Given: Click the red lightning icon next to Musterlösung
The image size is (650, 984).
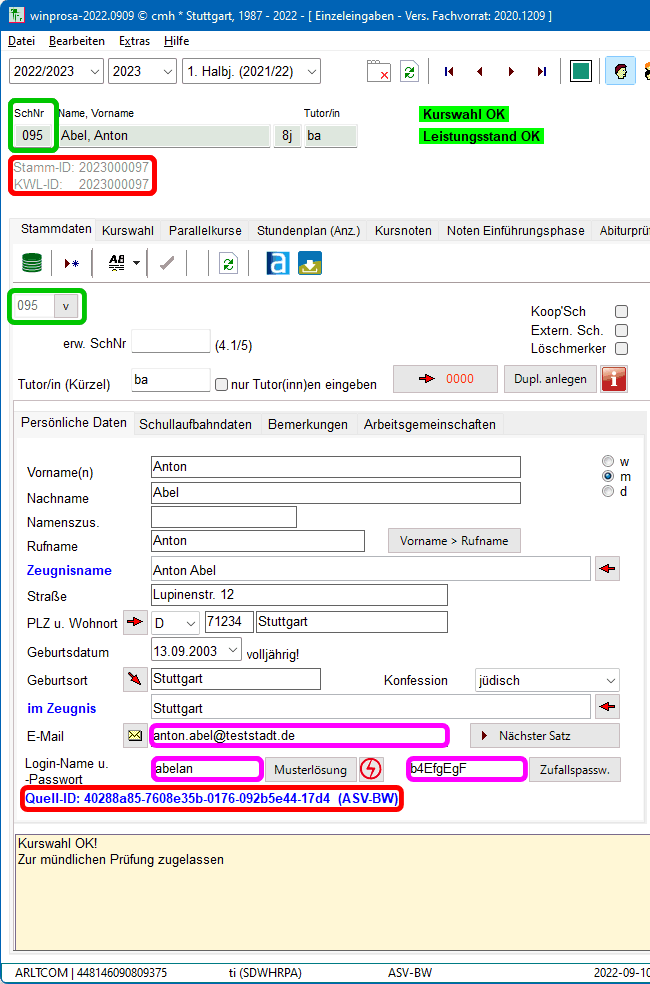Looking at the screenshot, I should point(371,769).
